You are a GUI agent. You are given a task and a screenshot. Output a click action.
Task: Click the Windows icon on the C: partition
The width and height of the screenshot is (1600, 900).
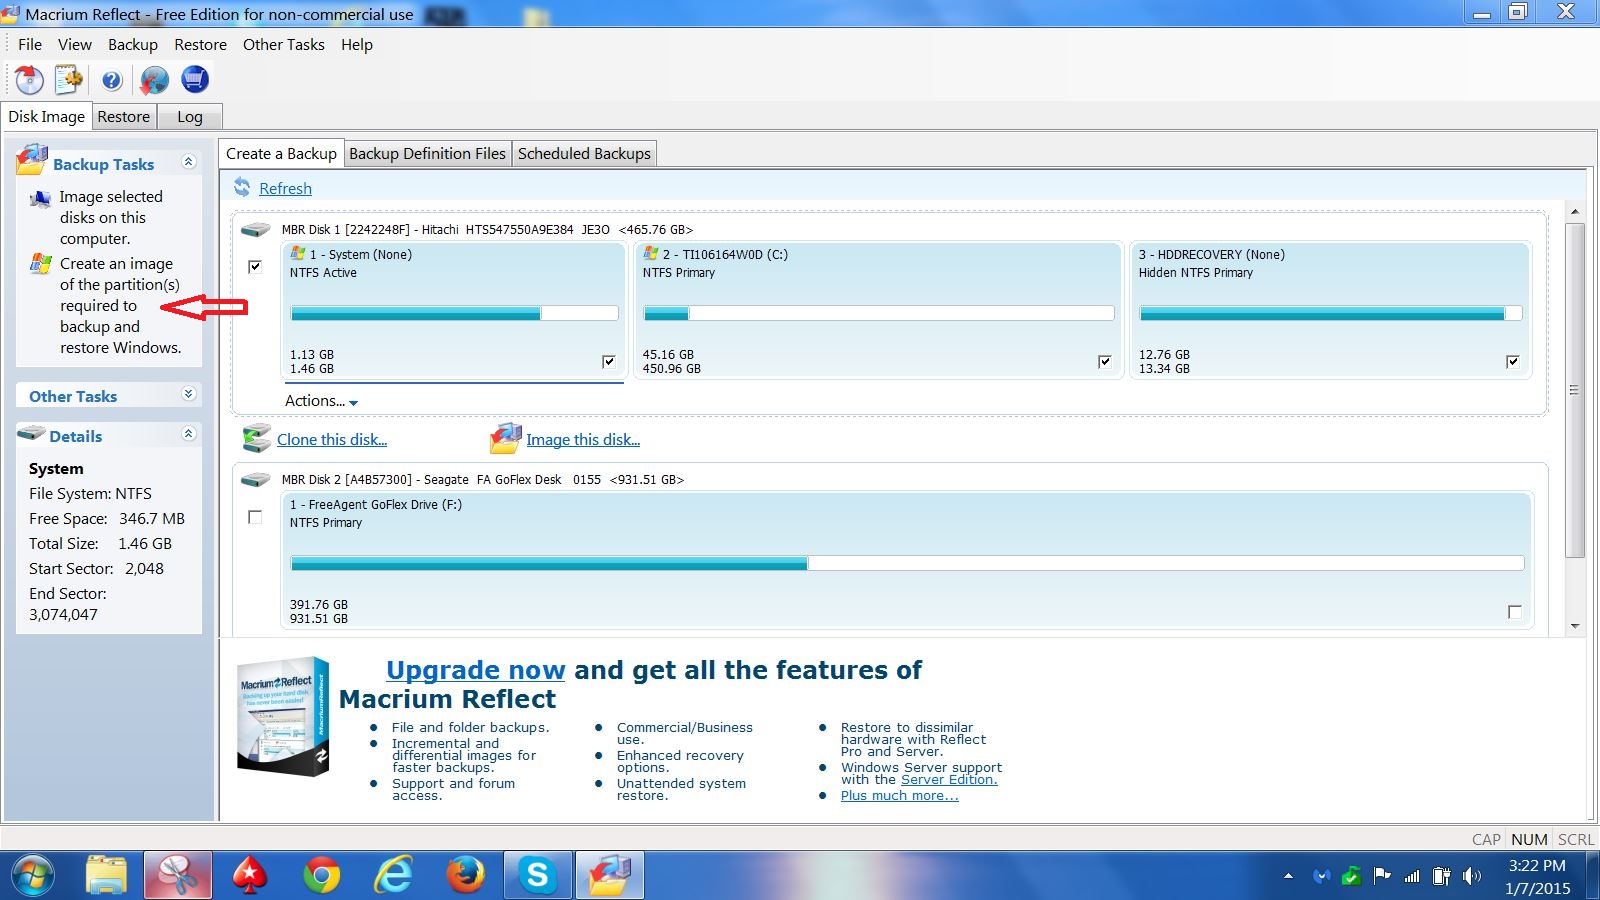[650, 254]
